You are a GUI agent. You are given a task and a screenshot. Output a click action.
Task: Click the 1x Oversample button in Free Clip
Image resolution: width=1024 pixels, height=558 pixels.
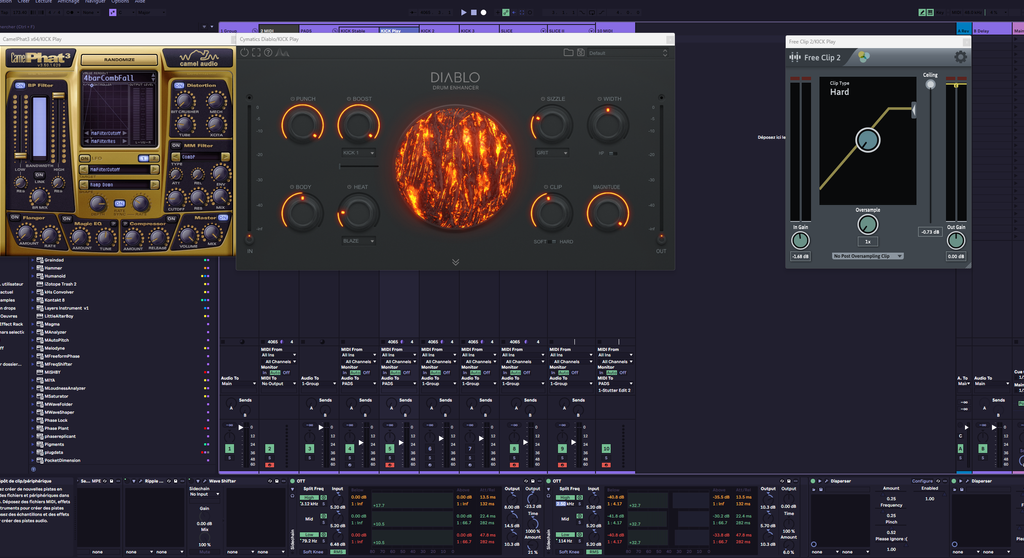click(868, 241)
